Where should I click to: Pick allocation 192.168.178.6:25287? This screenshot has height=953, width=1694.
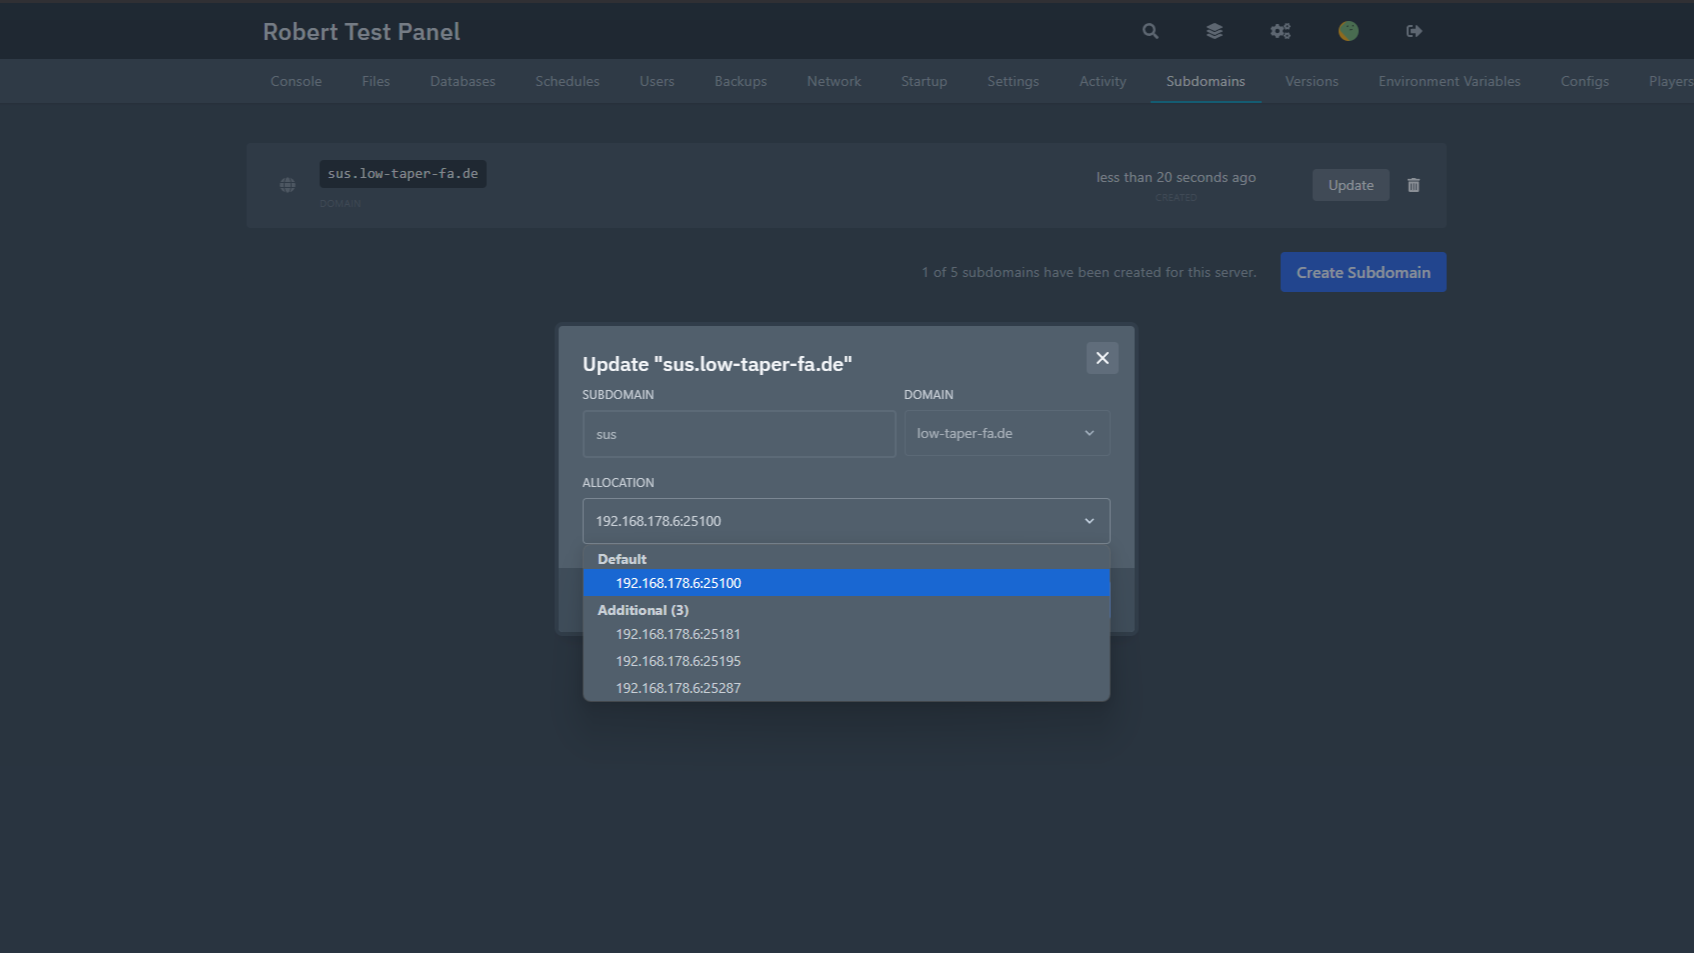[678, 688]
